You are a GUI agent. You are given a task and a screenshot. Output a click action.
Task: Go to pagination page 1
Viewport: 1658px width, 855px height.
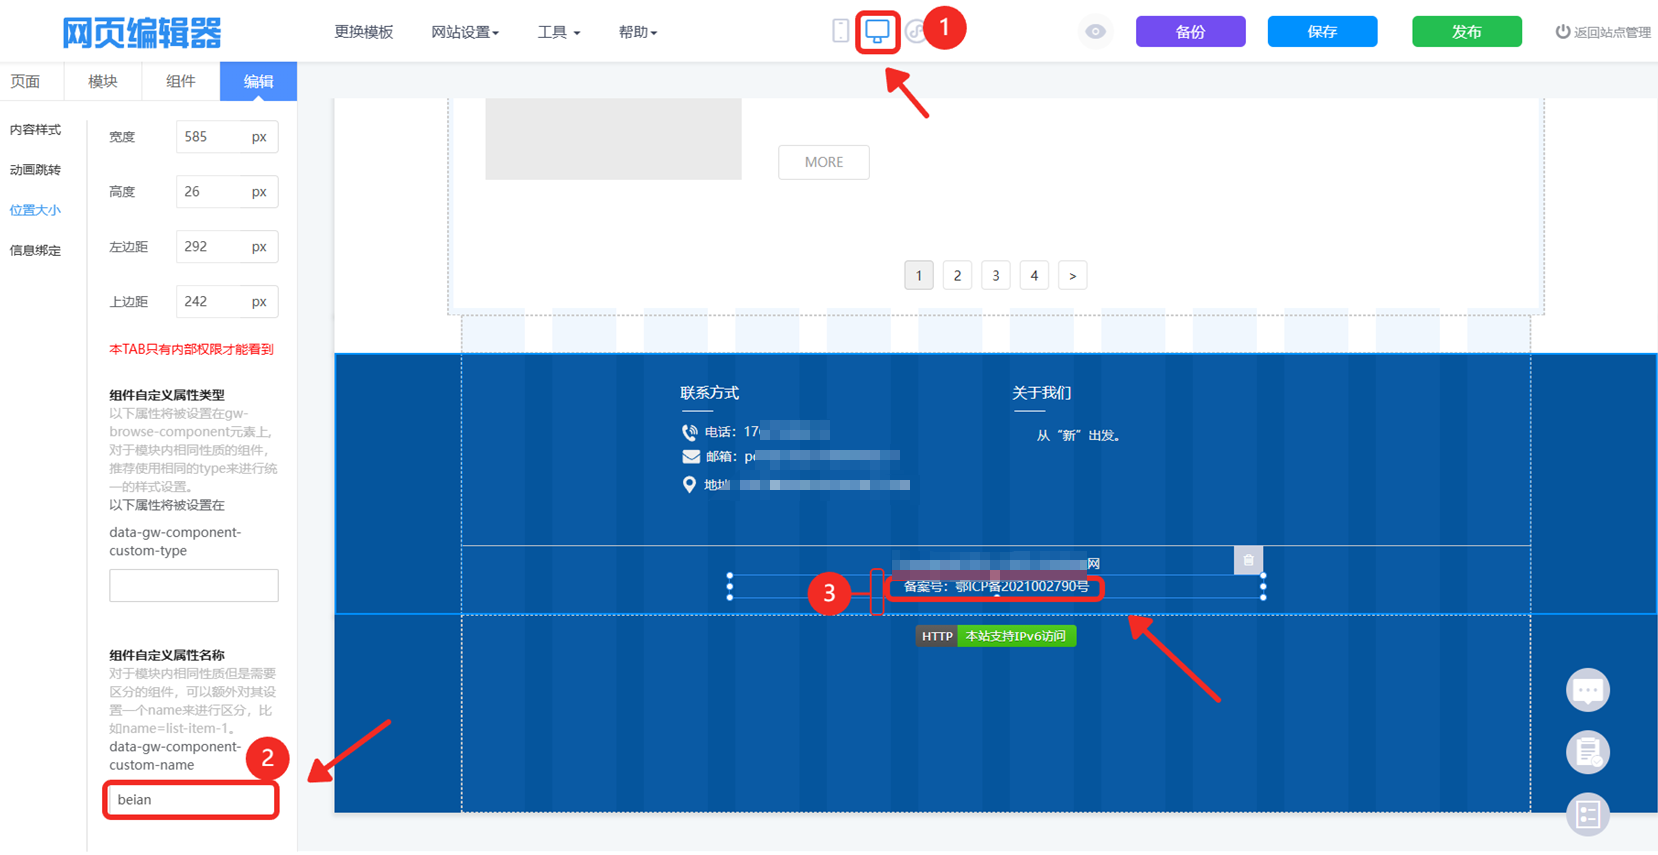(919, 275)
